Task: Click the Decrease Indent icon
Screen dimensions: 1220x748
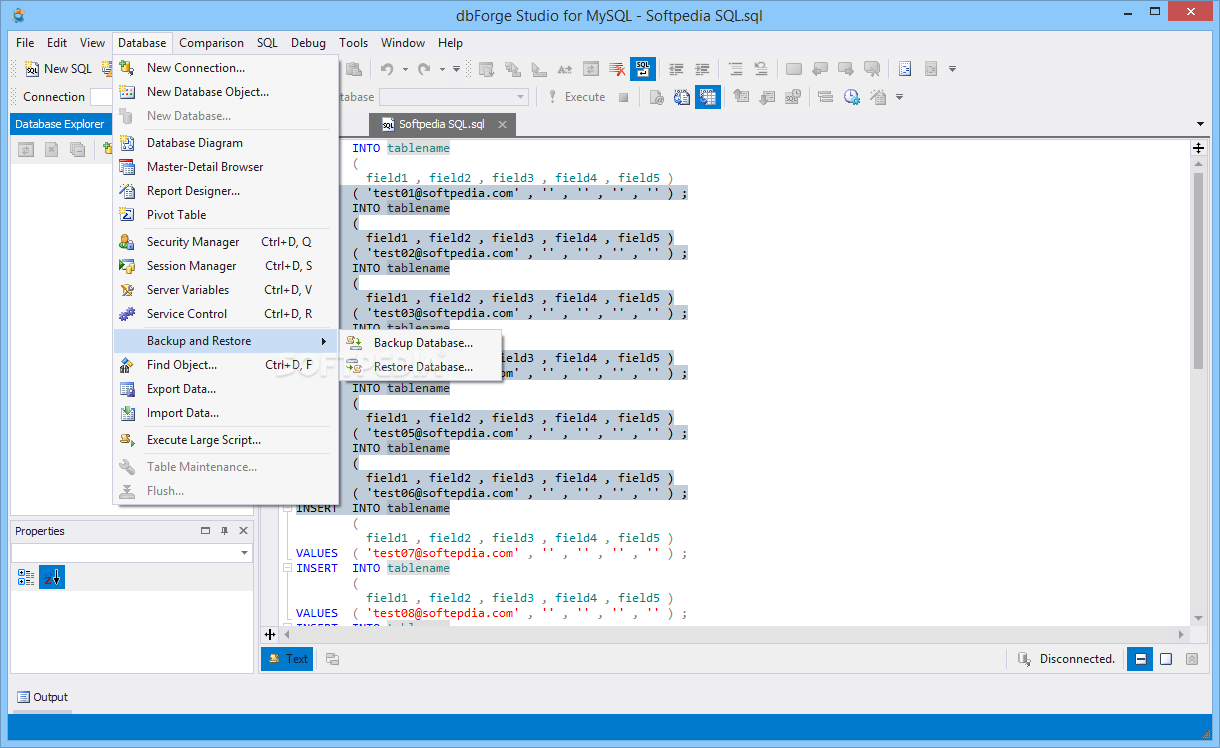Action: (676, 69)
